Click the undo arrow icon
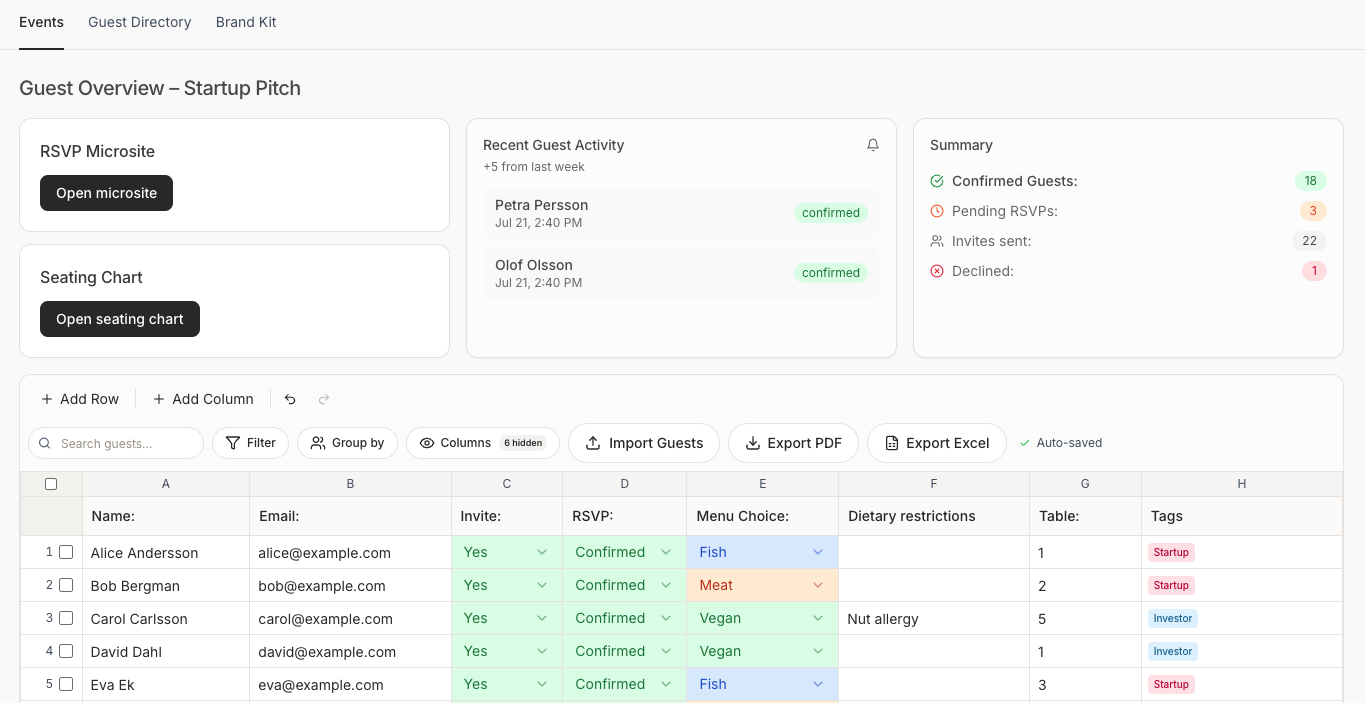This screenshot has width=1365, height=703. 290,399
